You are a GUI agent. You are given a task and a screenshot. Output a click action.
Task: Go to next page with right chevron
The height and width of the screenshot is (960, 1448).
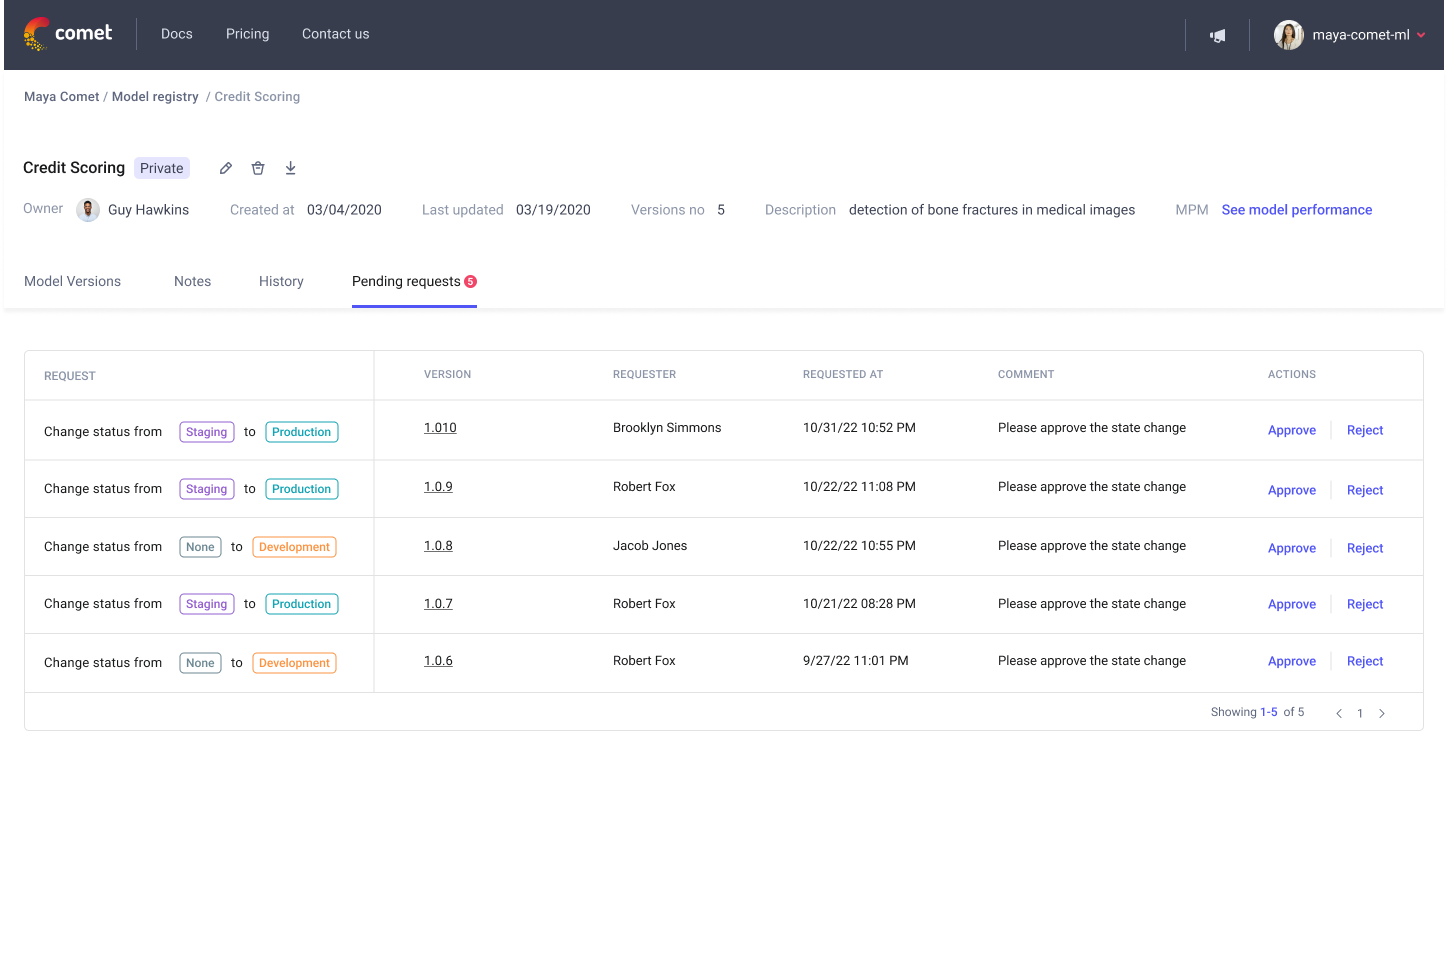click(1382, 713)
